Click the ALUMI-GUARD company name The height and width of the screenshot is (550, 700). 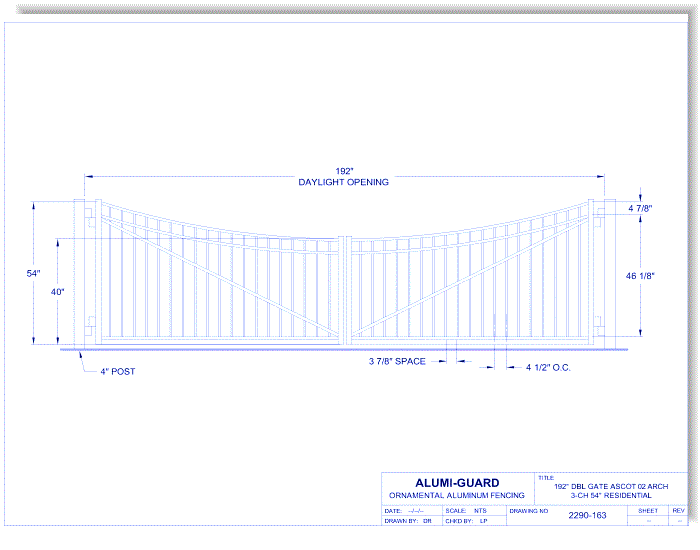[x=457, y=483]
